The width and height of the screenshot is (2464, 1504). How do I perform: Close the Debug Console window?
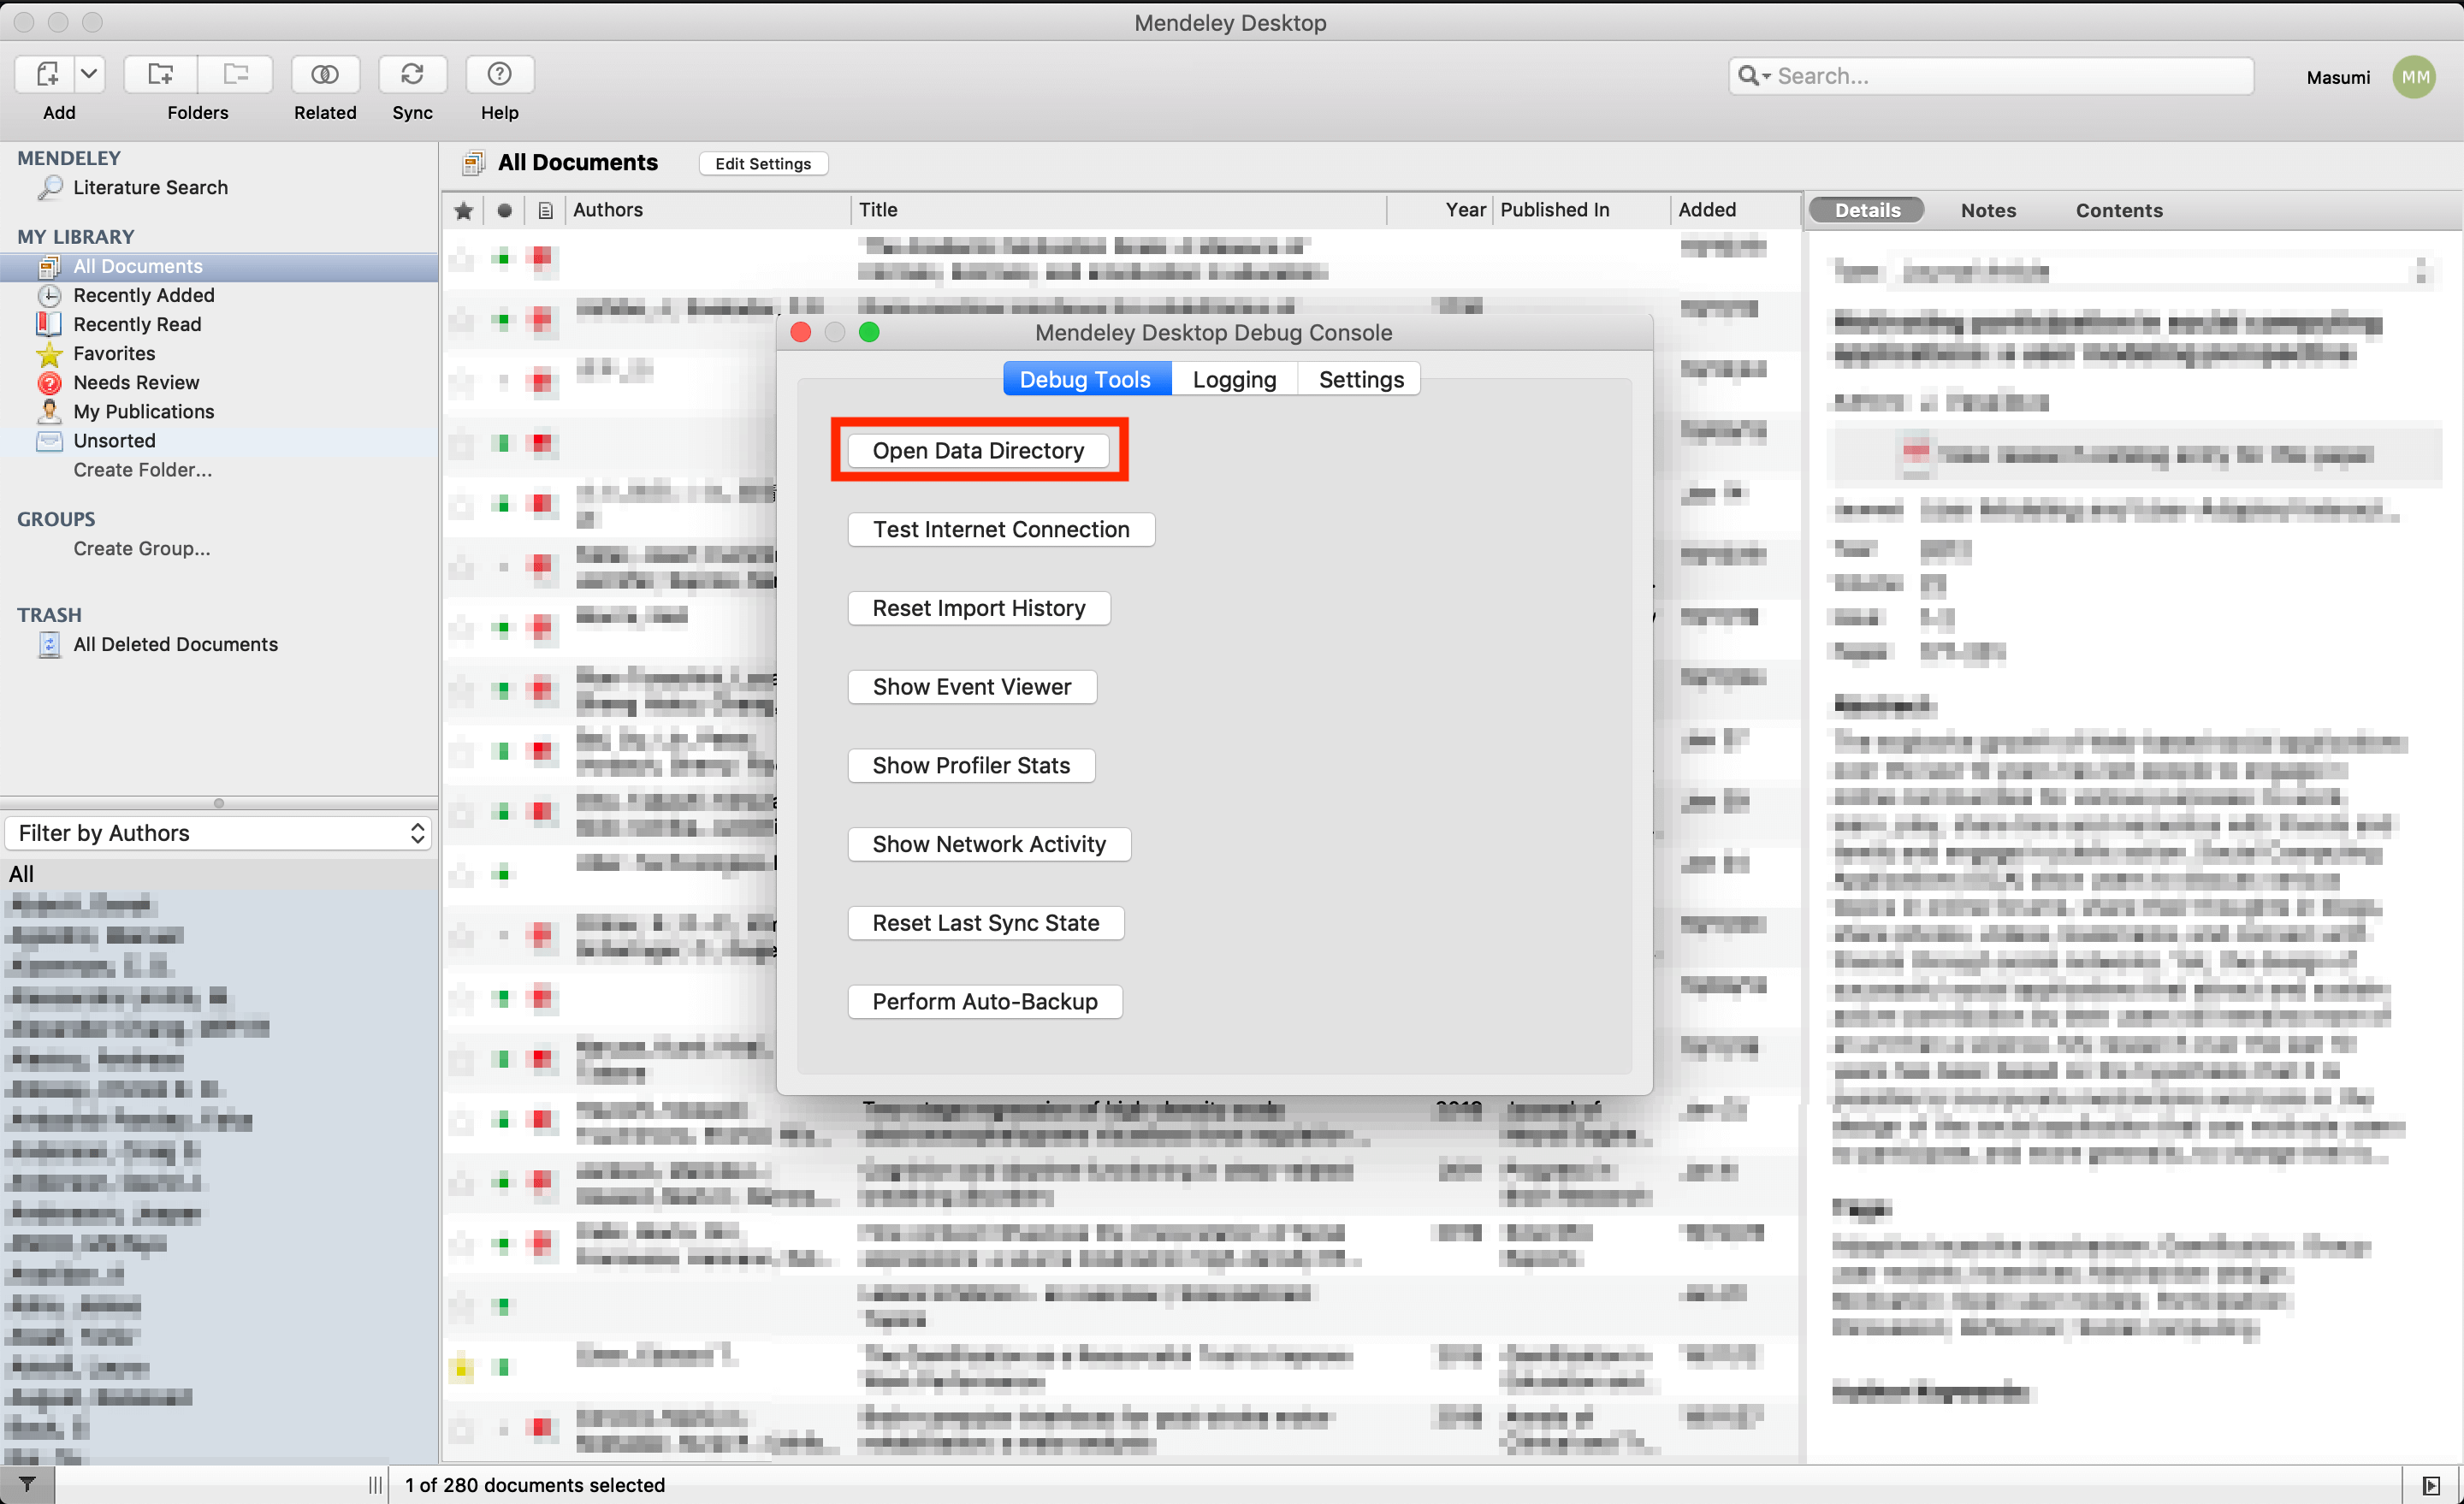click(x=801, y=332)
